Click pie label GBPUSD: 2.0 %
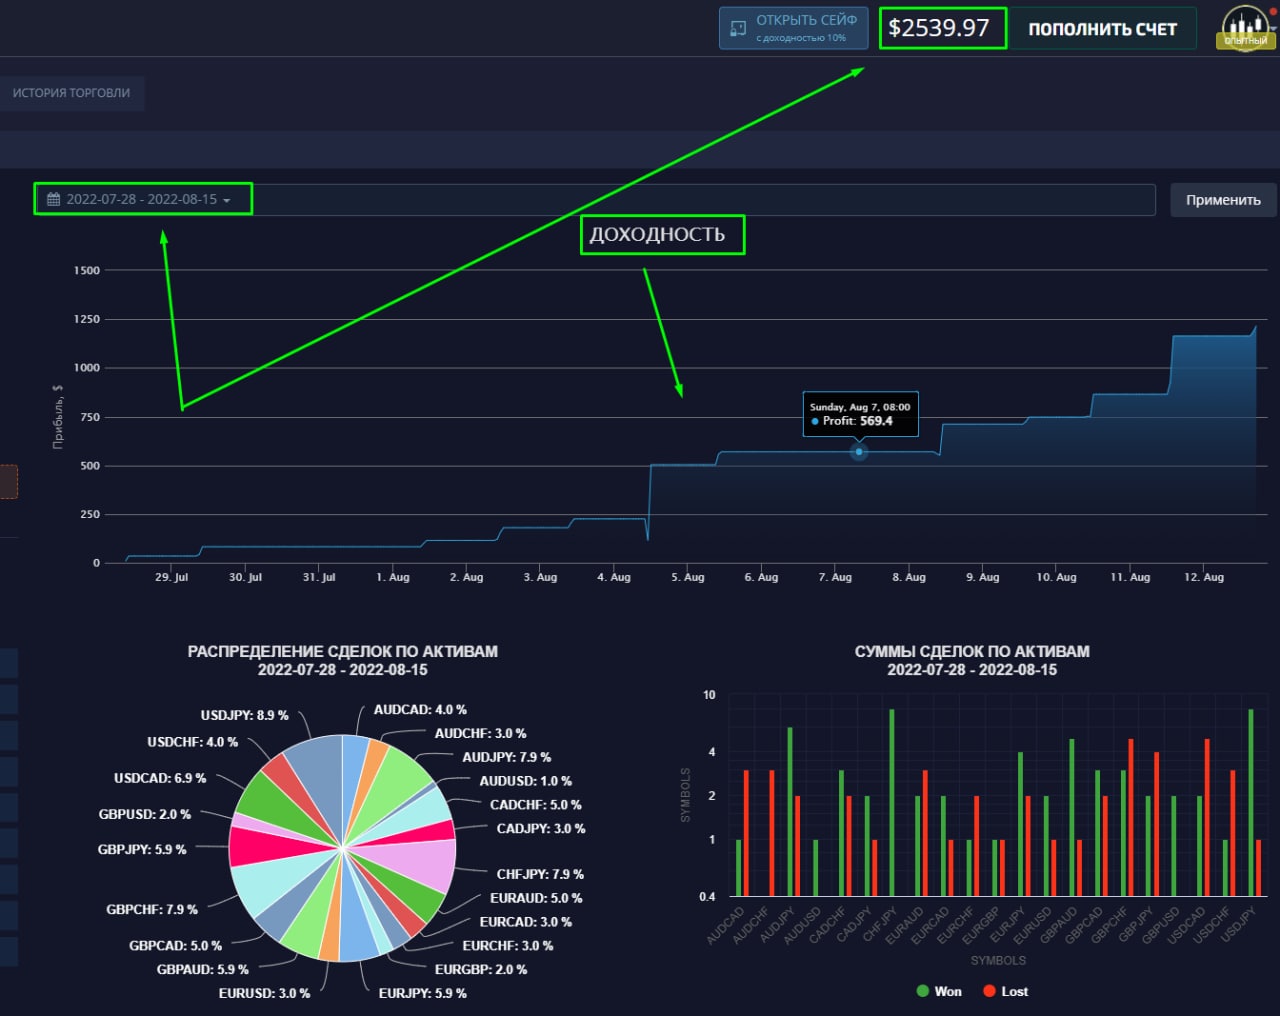 (x=144, y=814)
